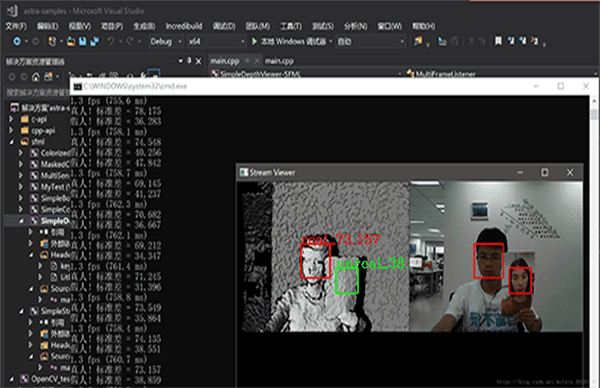Open the Debug configuration dropdown

(166, 41)
